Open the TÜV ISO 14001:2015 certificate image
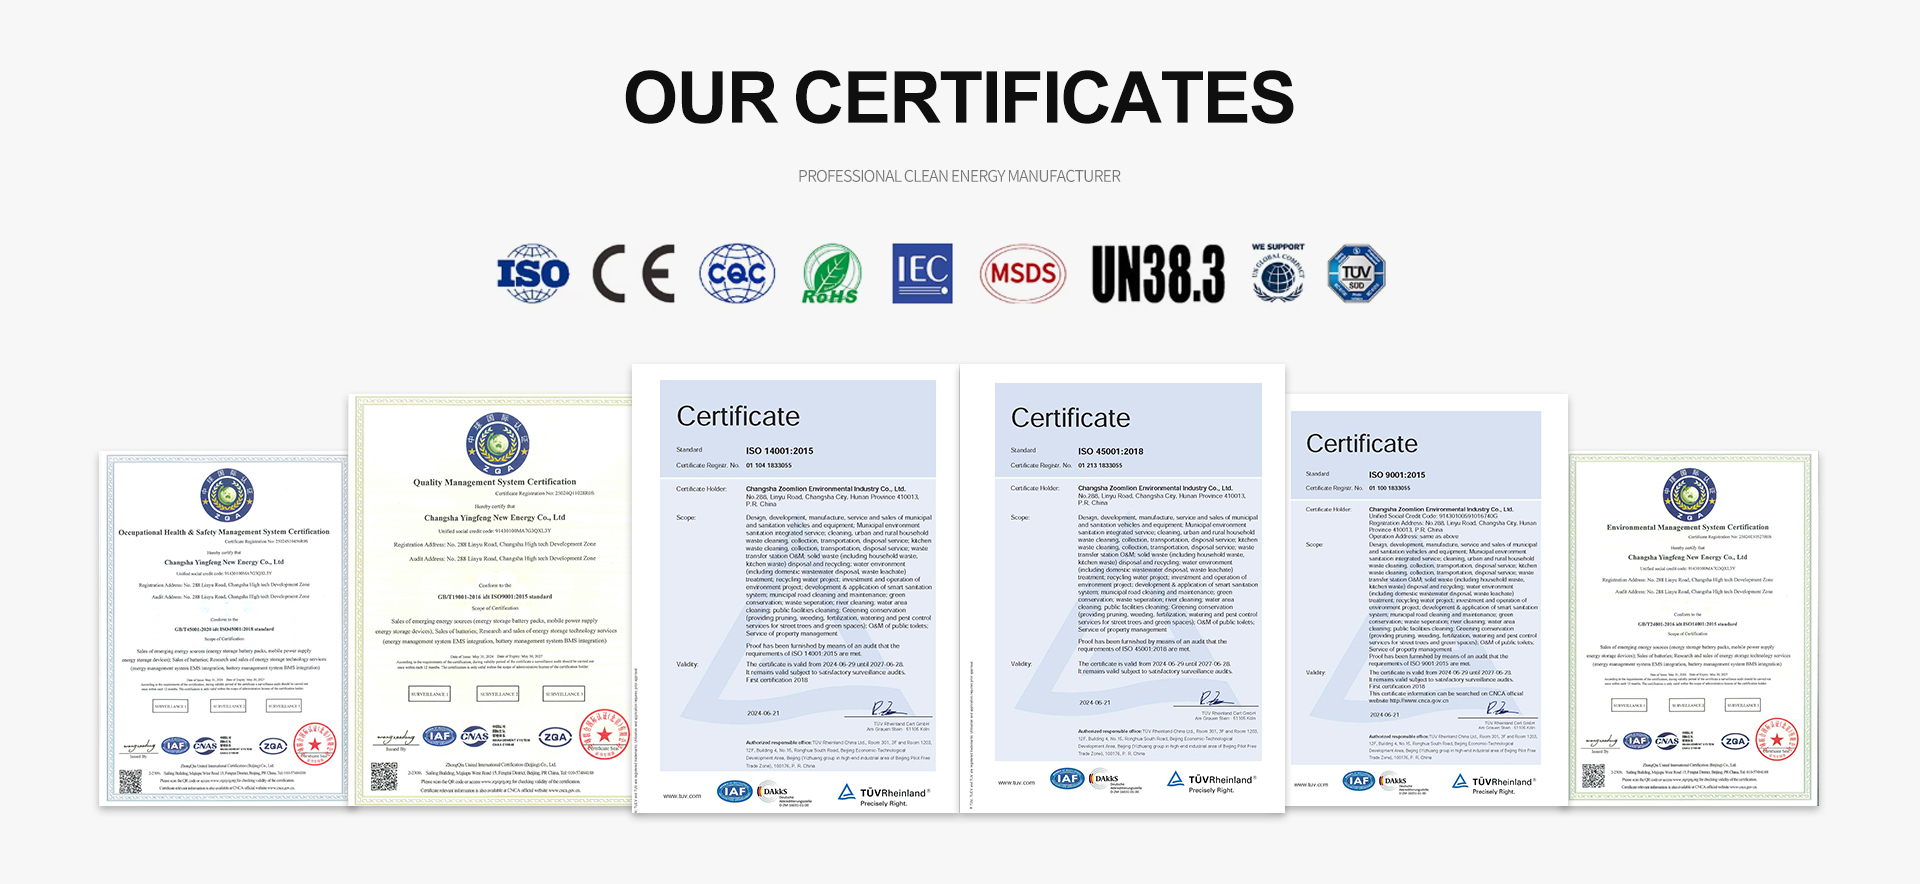Screen dimensions: 1920x884 796,588
